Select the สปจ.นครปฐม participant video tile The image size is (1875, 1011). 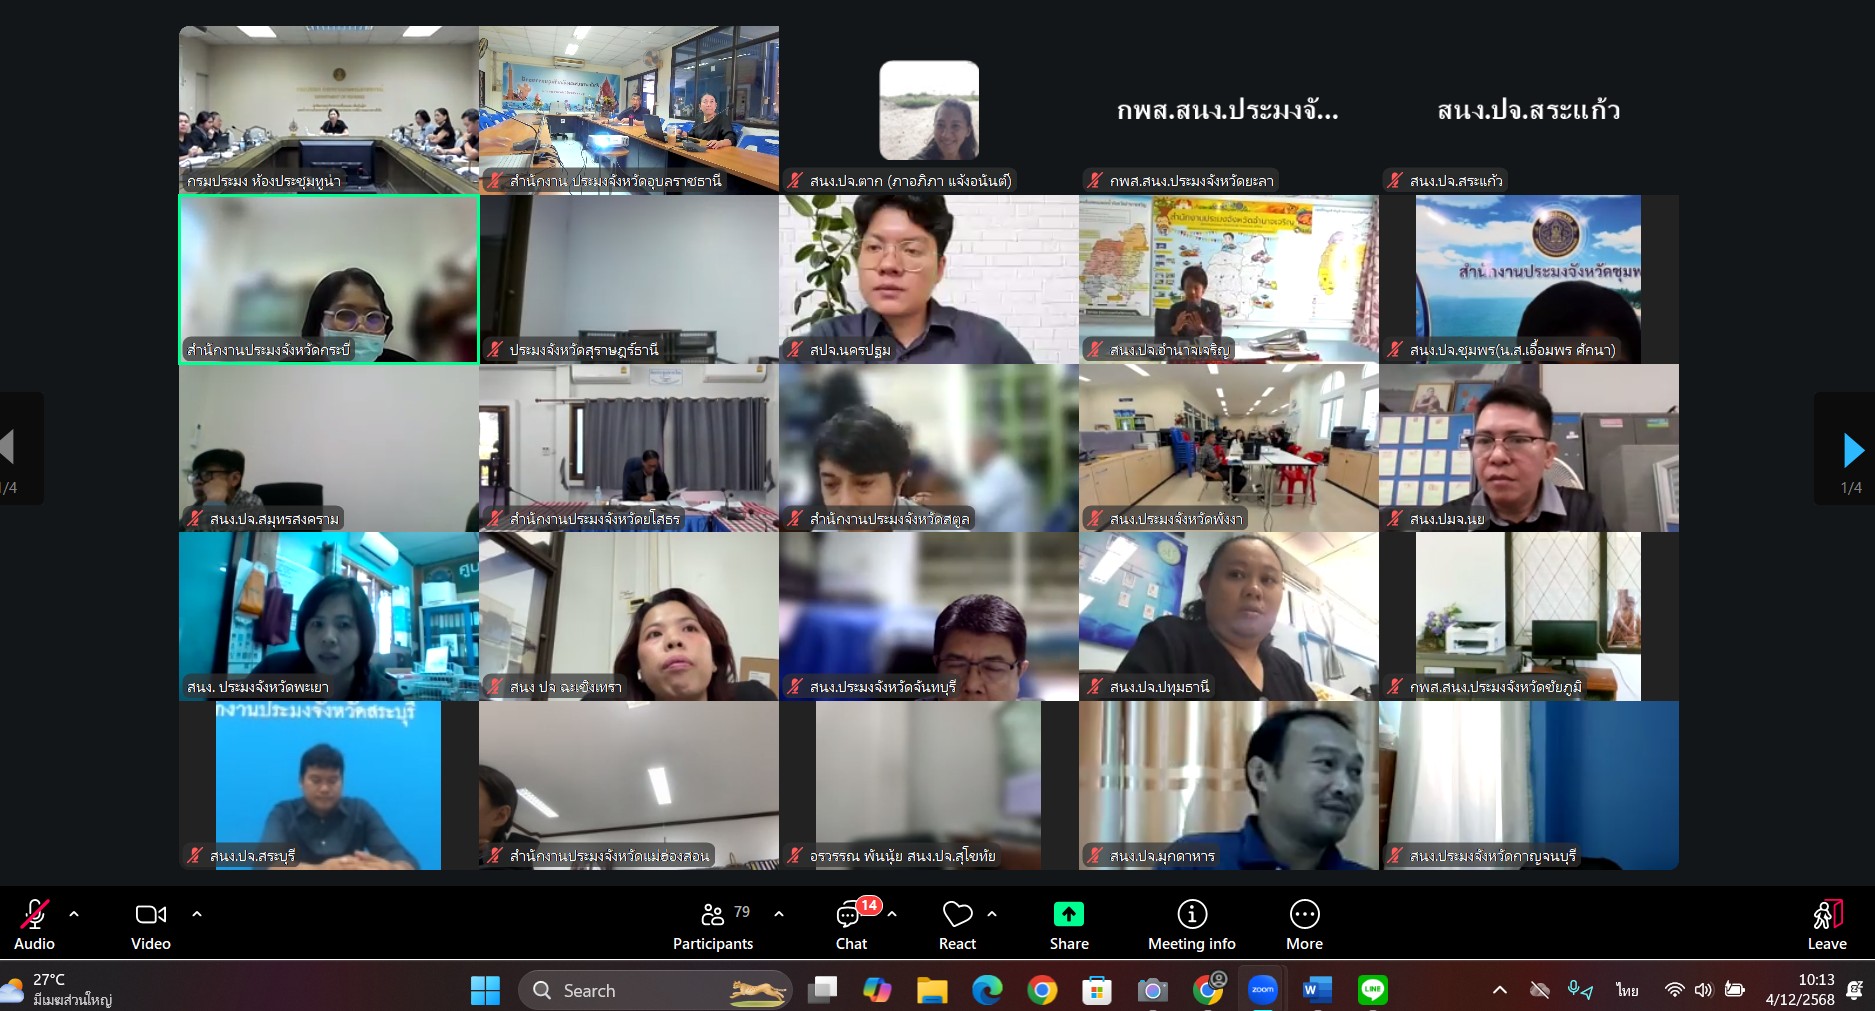[928, 279]
